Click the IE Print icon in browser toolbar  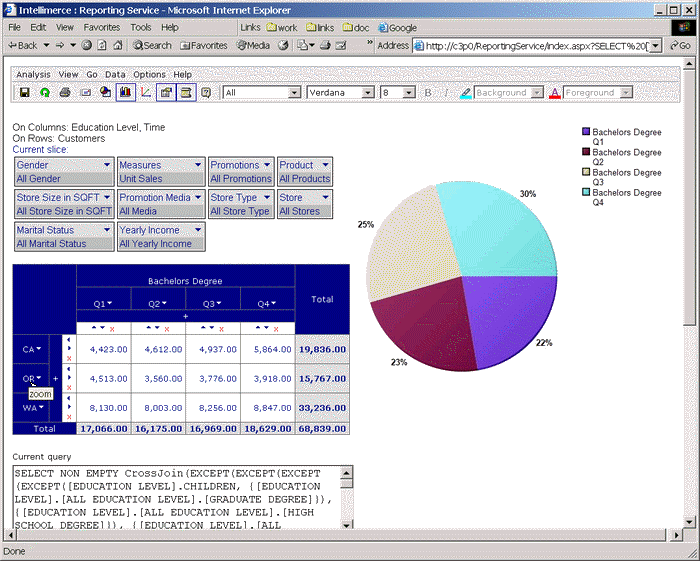point(325,45)
